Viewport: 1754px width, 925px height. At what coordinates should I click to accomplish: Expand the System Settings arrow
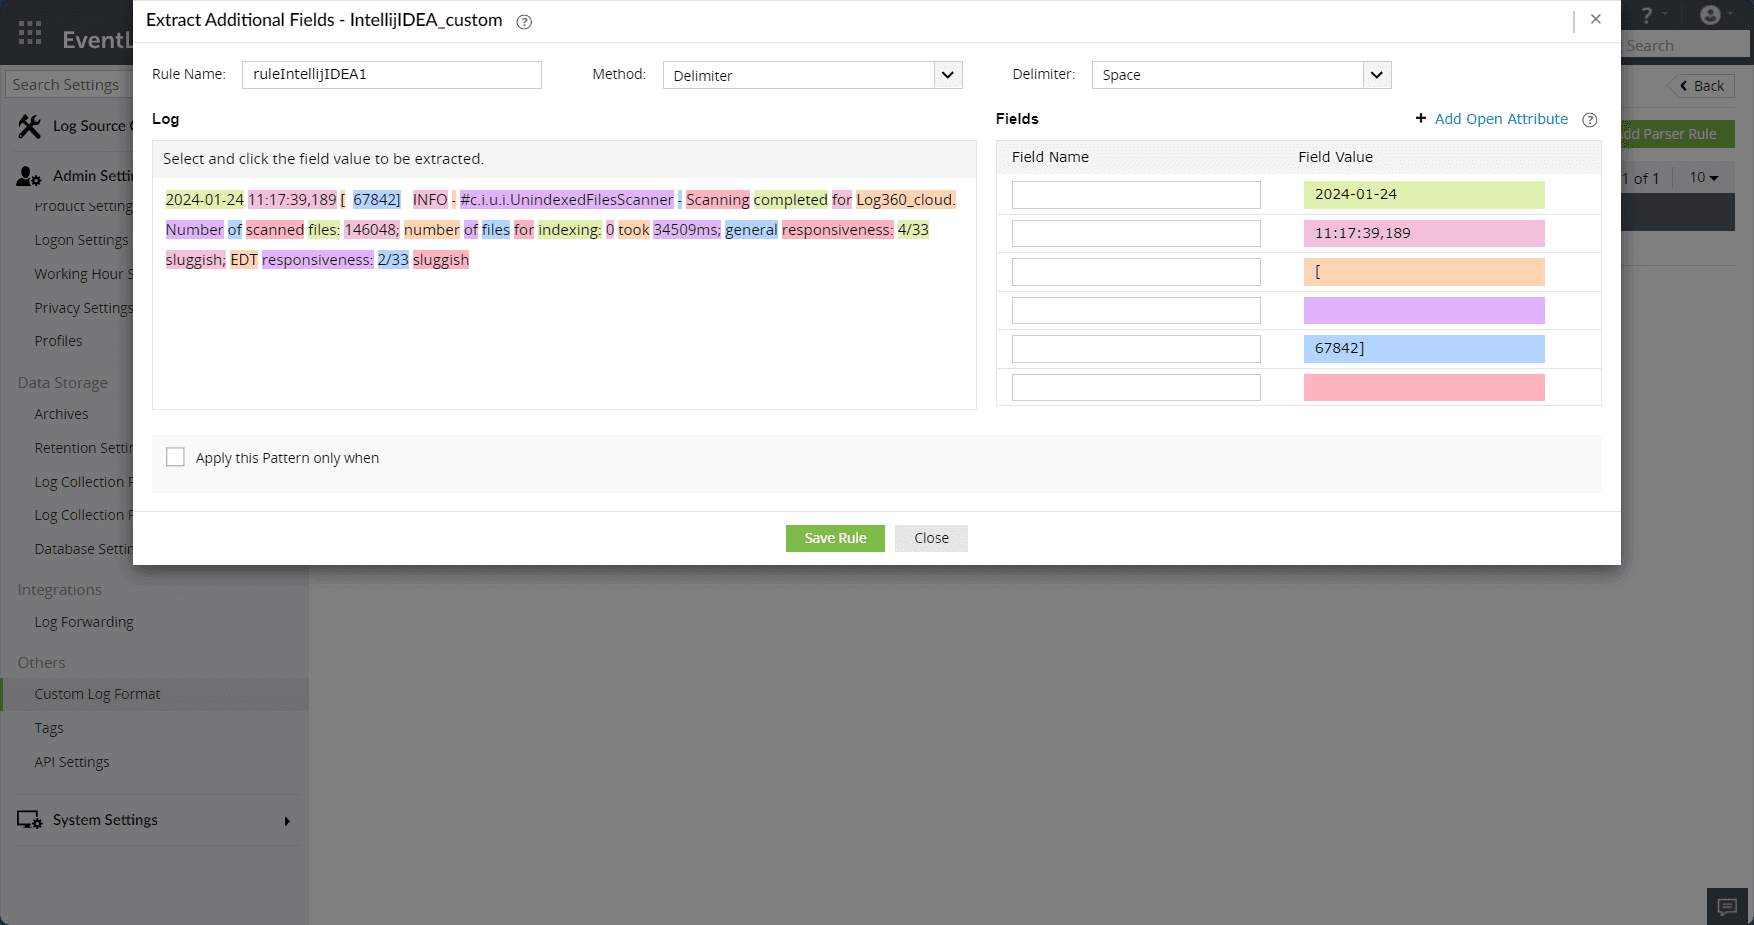pos(287,821)
